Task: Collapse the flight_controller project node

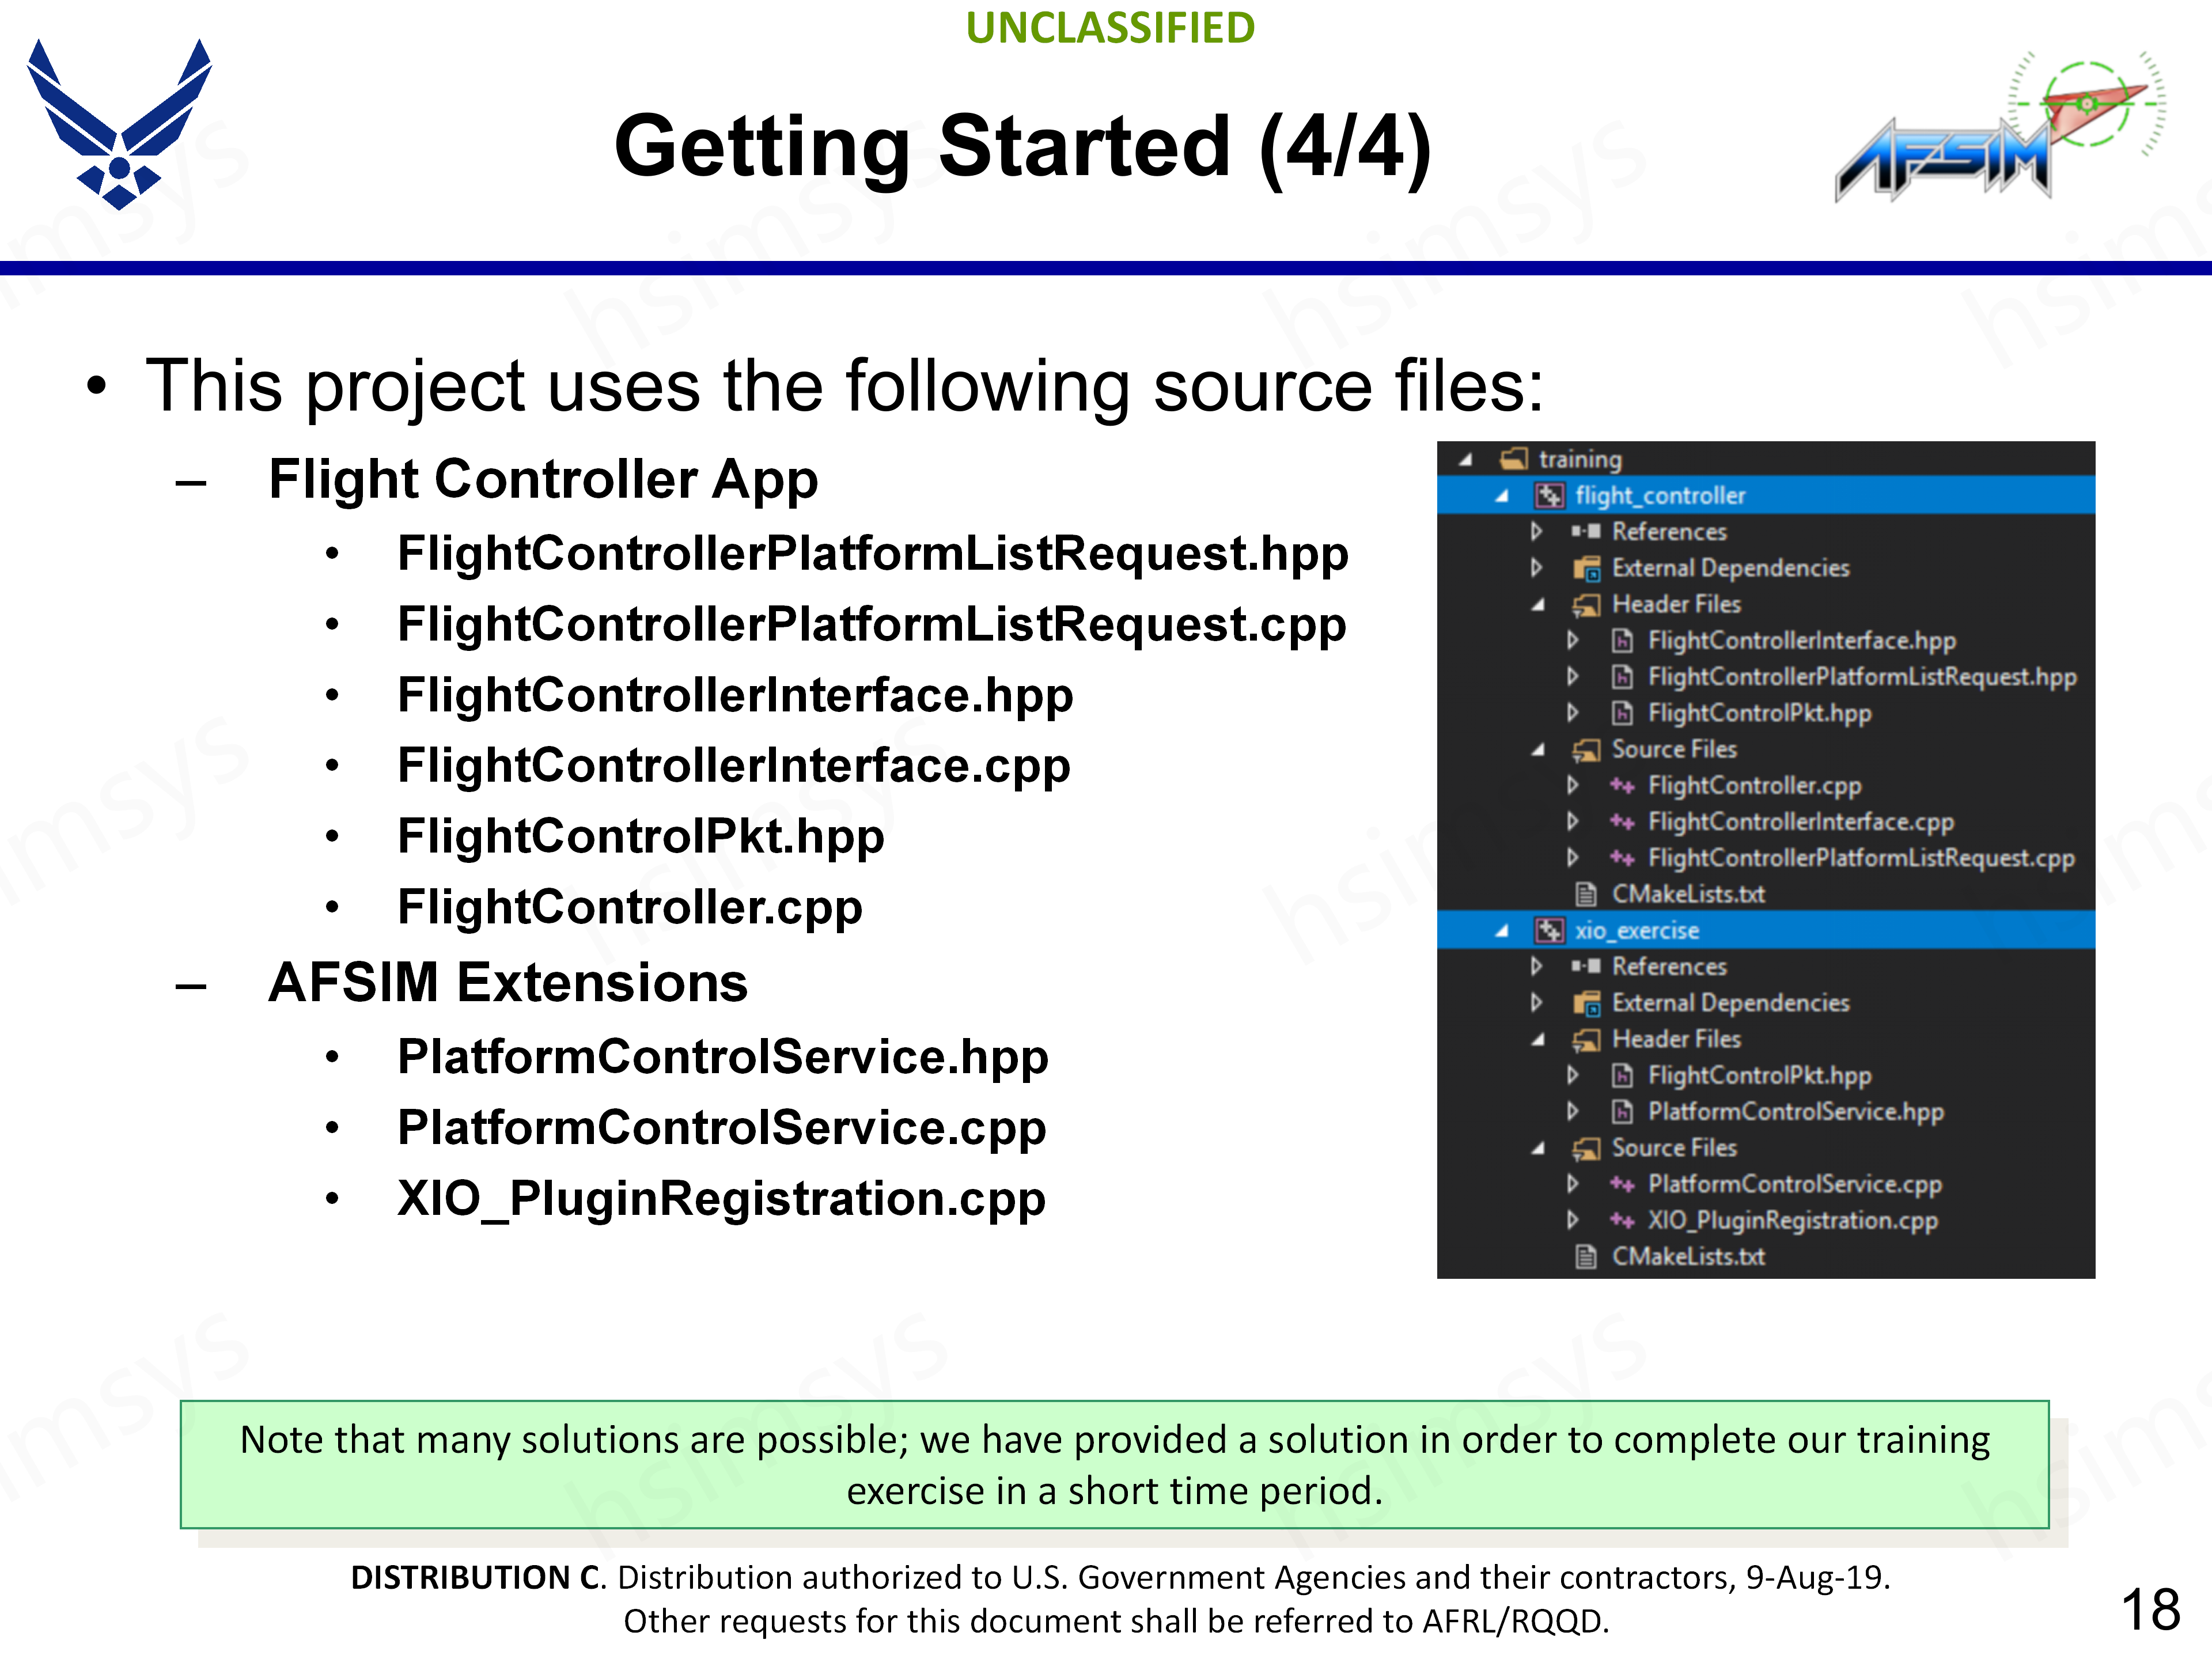Action: click(1502, 496)
